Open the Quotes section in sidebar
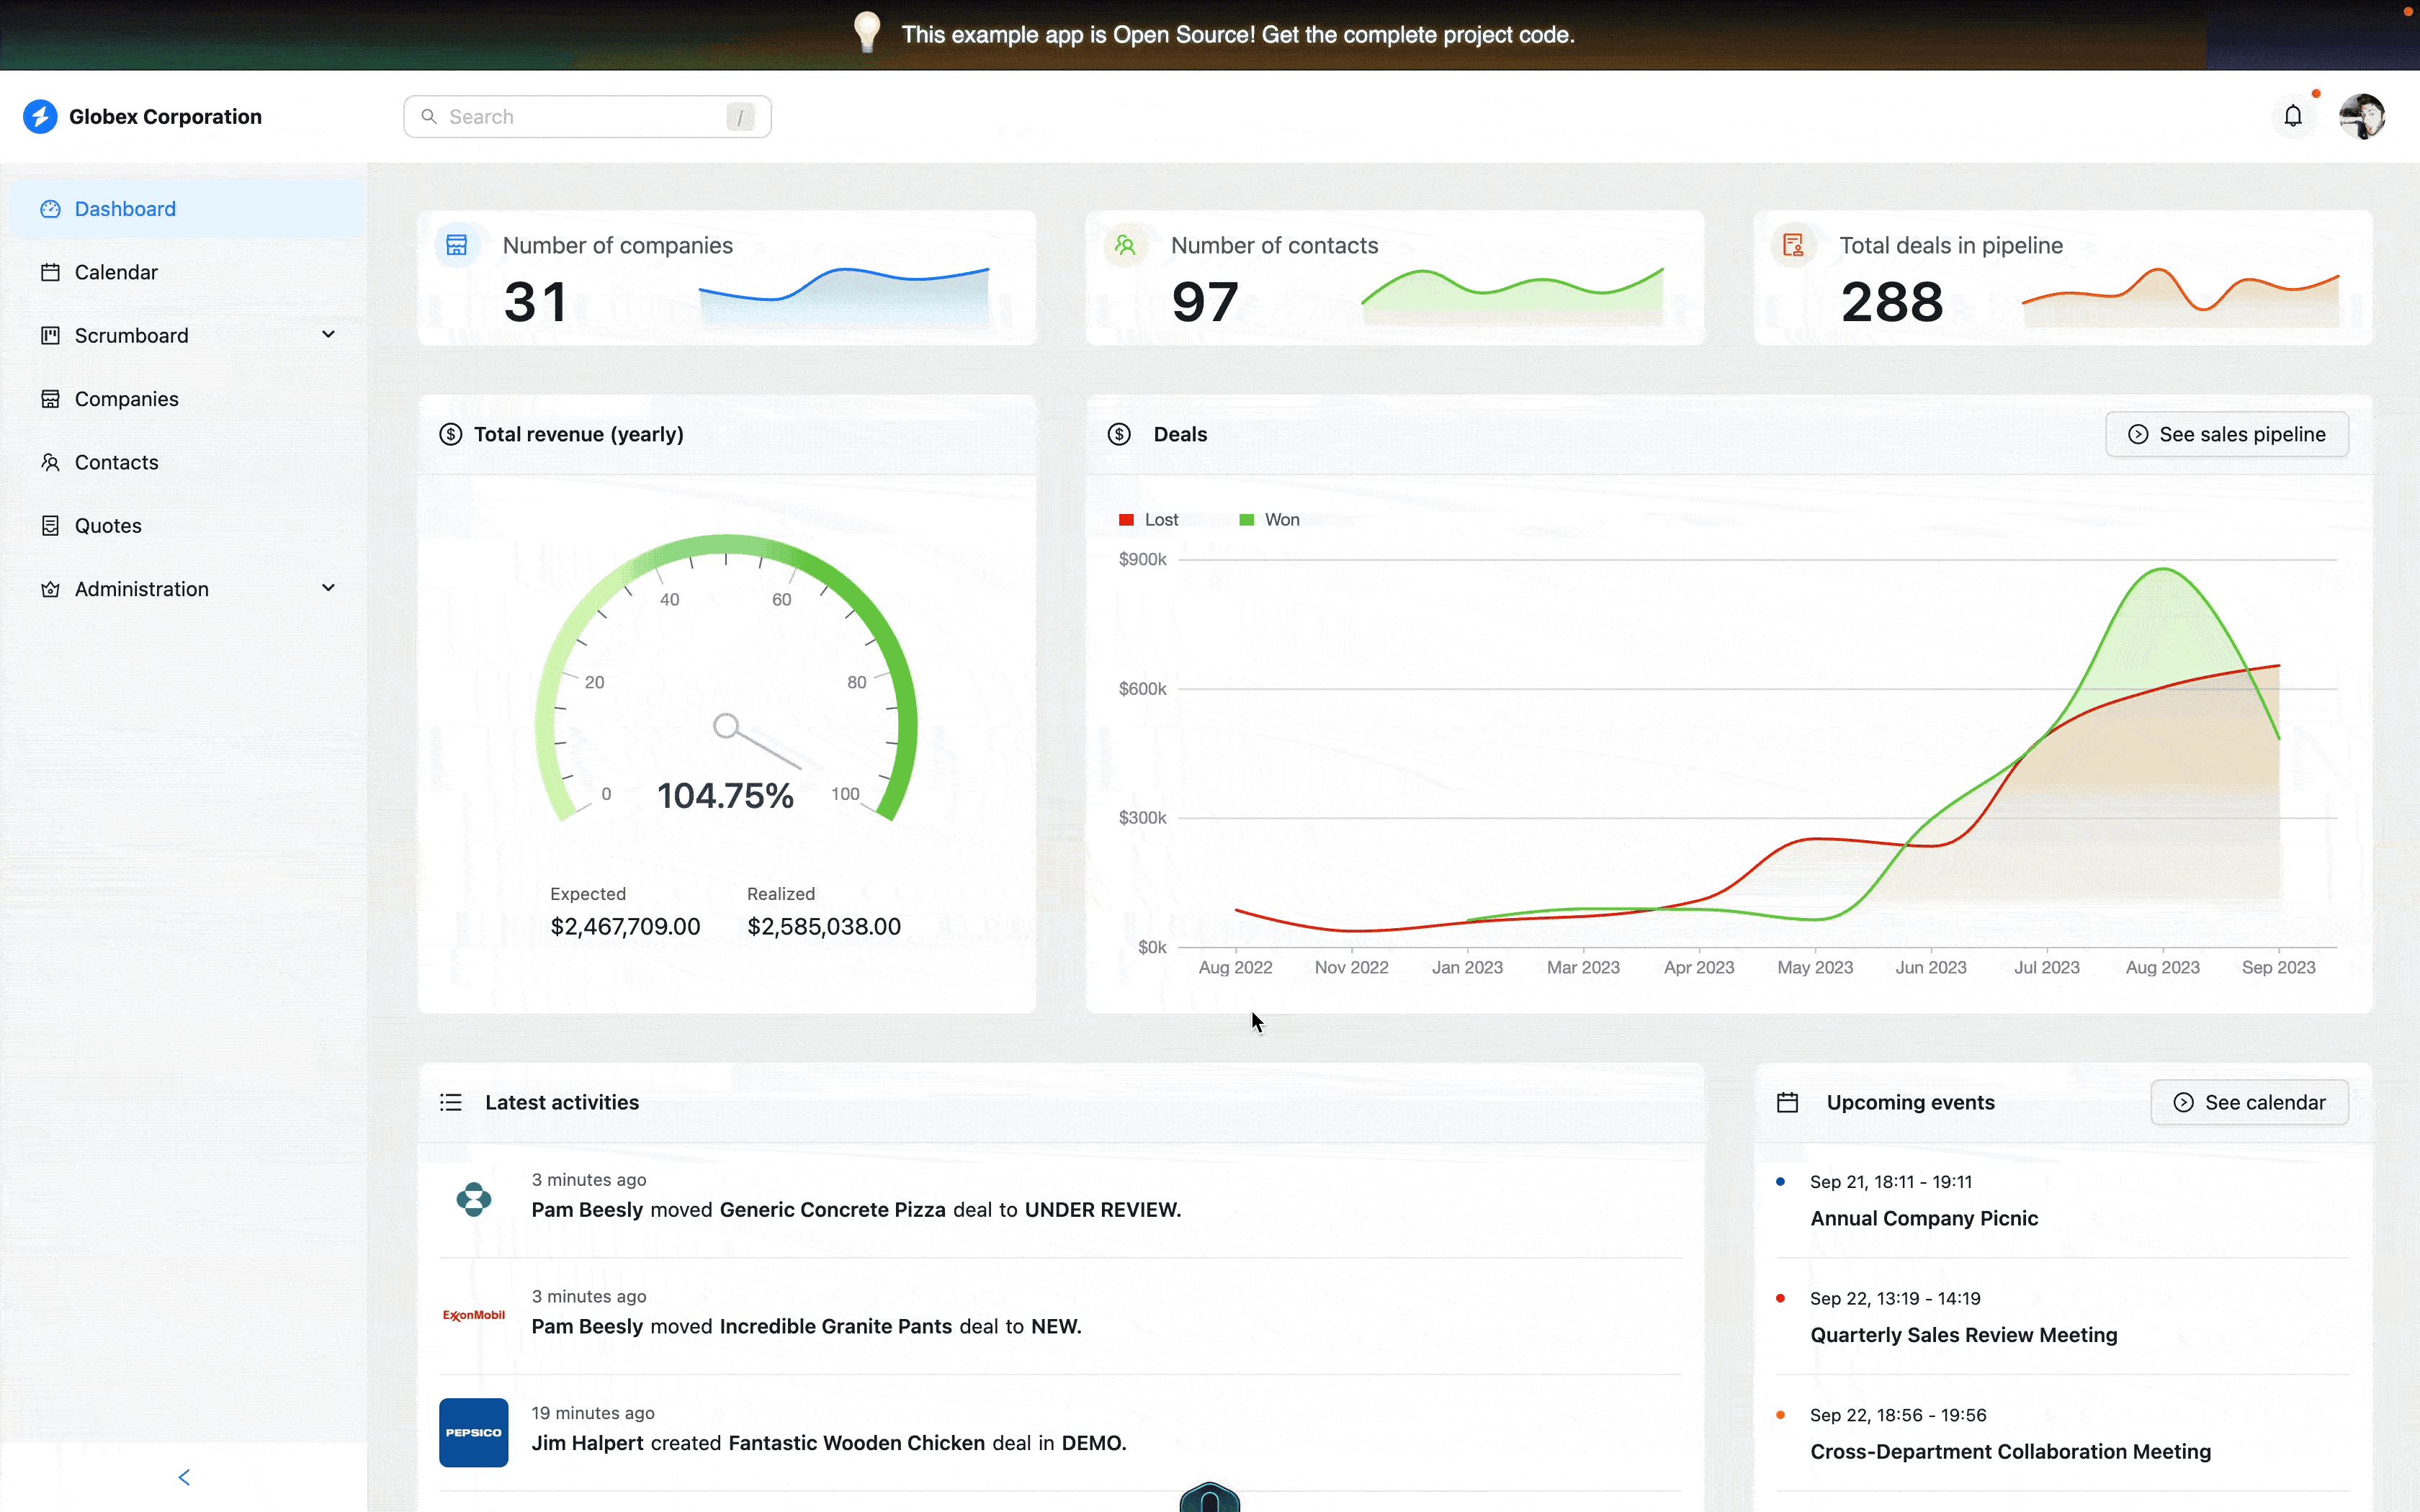This screenshot has width=2420, height=1512. 108,526
